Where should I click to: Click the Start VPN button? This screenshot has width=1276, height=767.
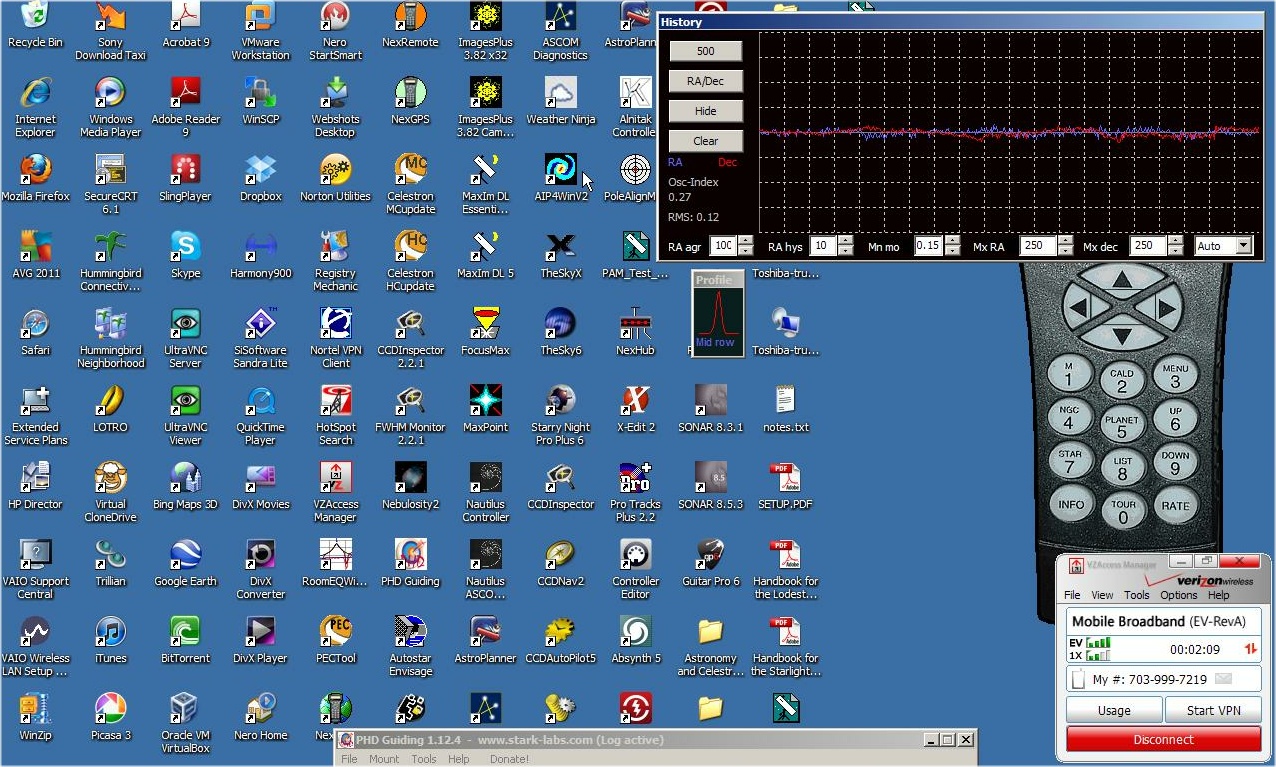coord(1213,711)
